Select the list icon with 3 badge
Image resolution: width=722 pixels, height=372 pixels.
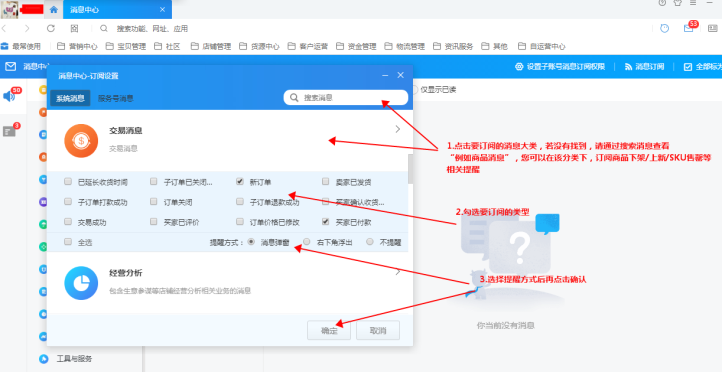coord(10,131)
